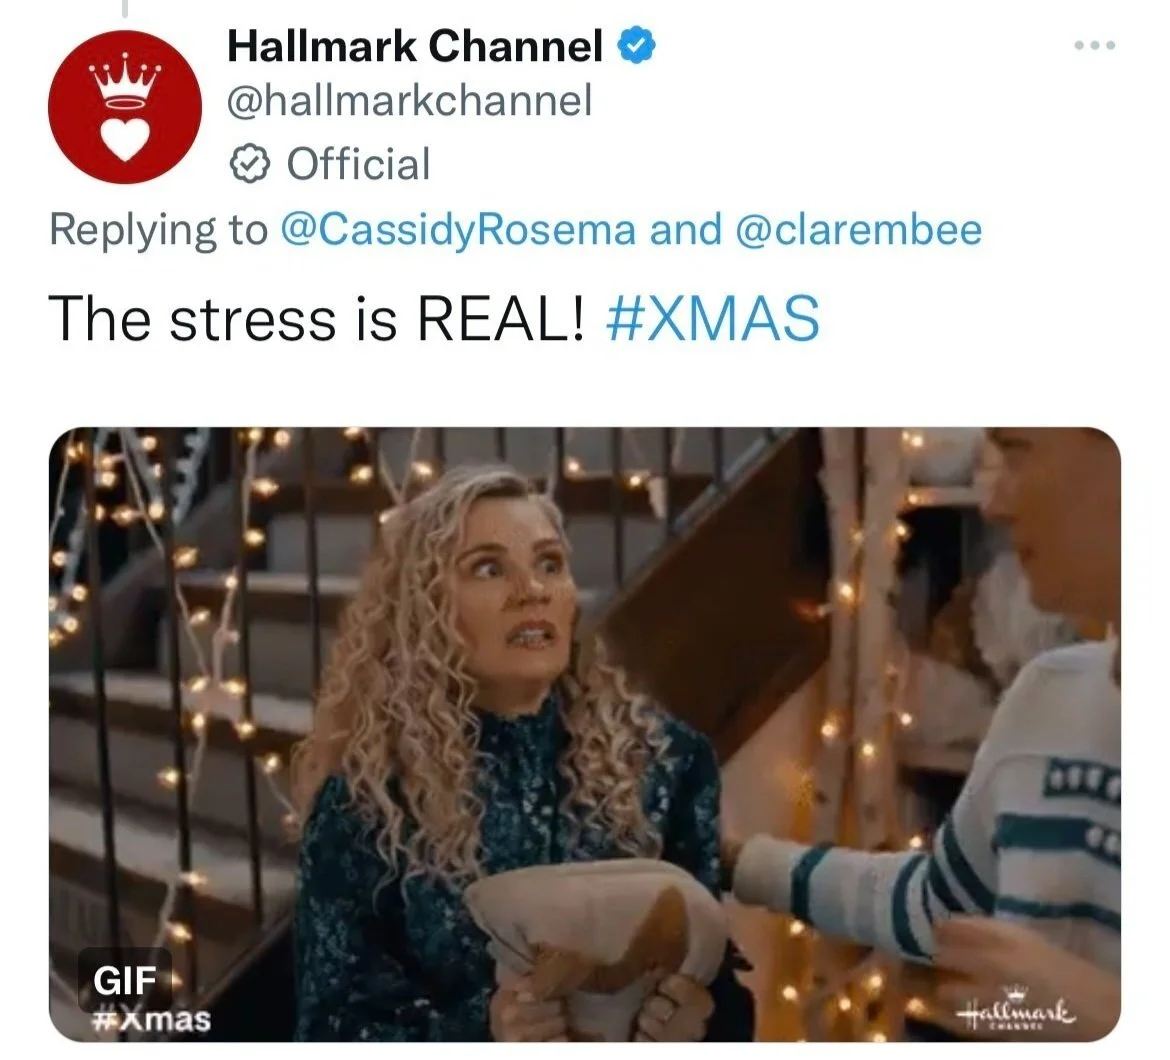
Task: Click the pillow held in the GIF
Action: (595, 930)
